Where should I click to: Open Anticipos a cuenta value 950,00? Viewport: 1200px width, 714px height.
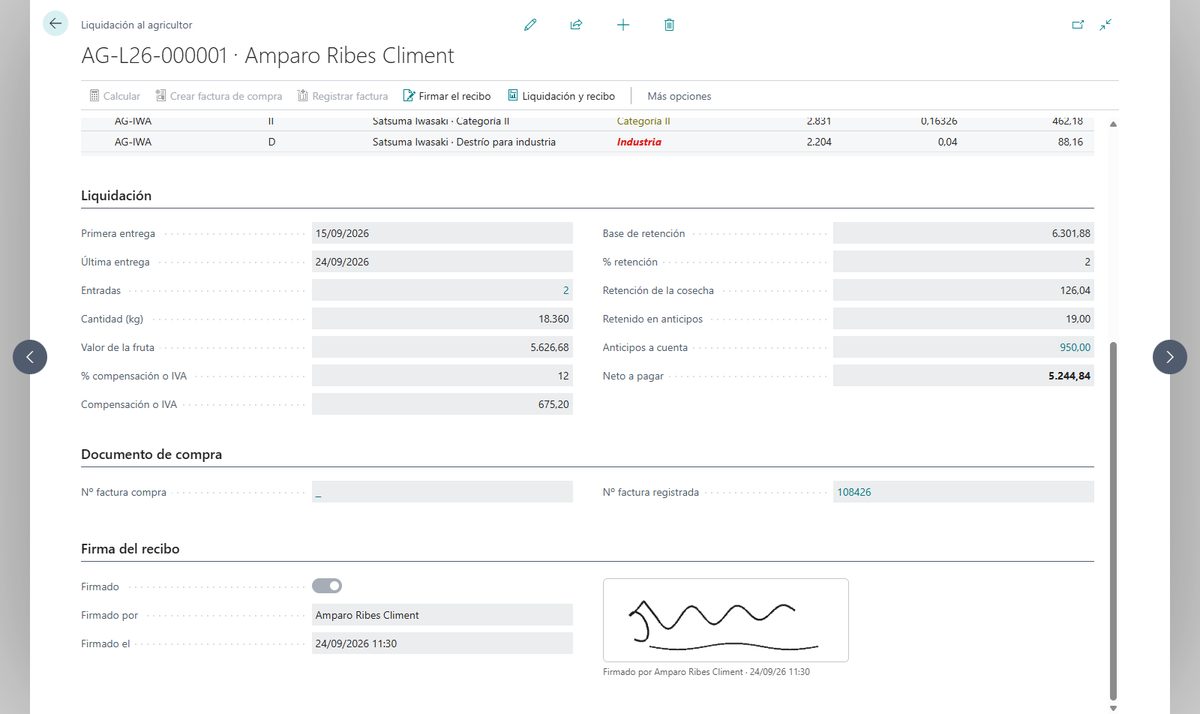click(x=1075, y=348)
